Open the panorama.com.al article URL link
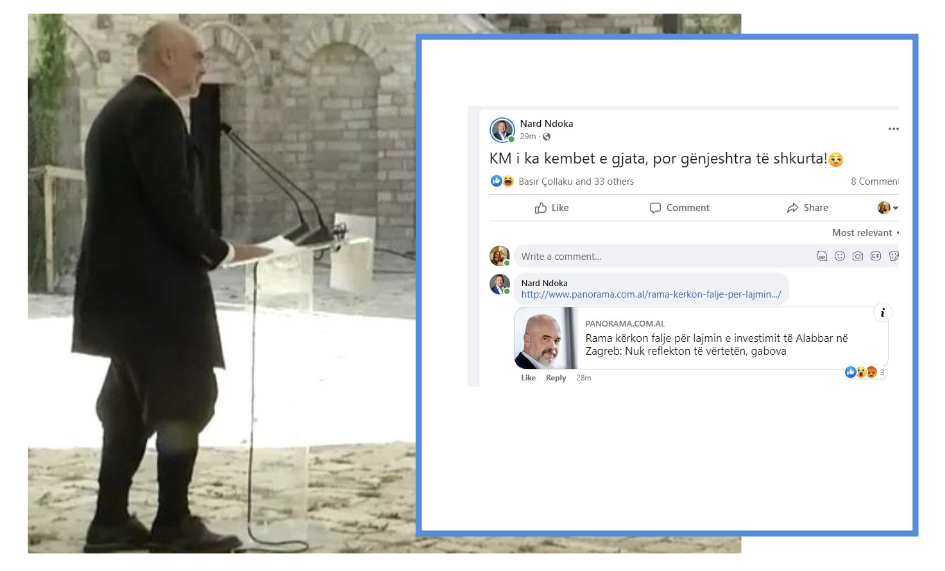This screenshot has width=945, height=571. pos(651,294)
